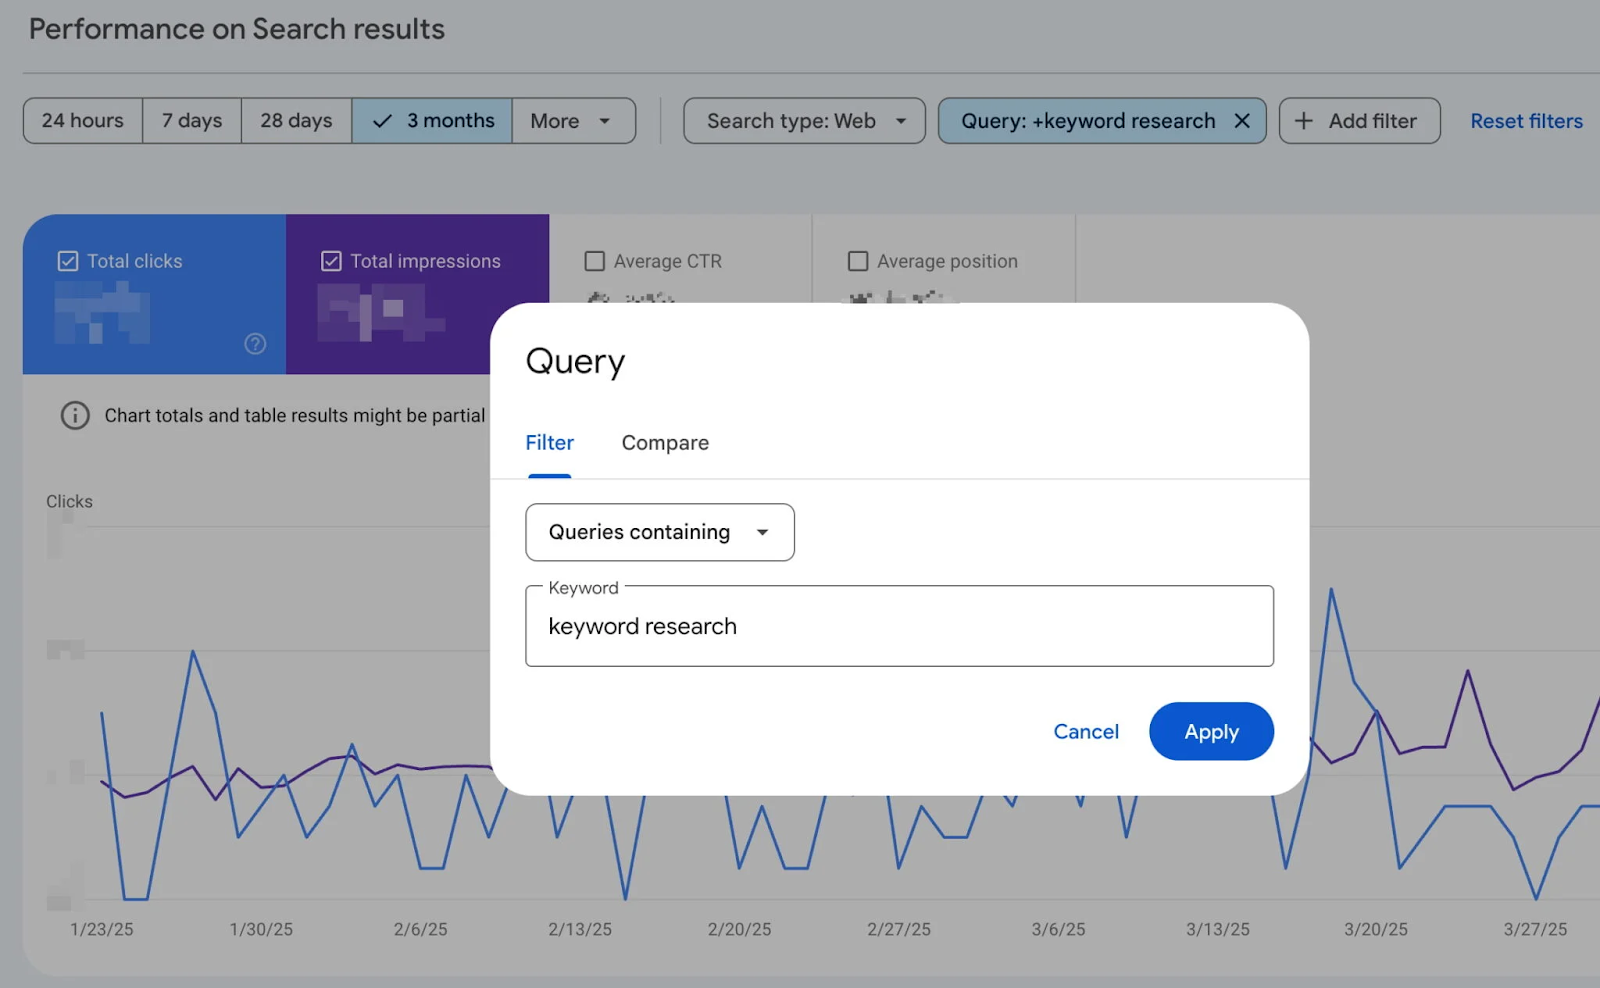The height and width of the screenshot is (988, 1600).
Task: Open the More date range dropdown
Action: point(574,120)
